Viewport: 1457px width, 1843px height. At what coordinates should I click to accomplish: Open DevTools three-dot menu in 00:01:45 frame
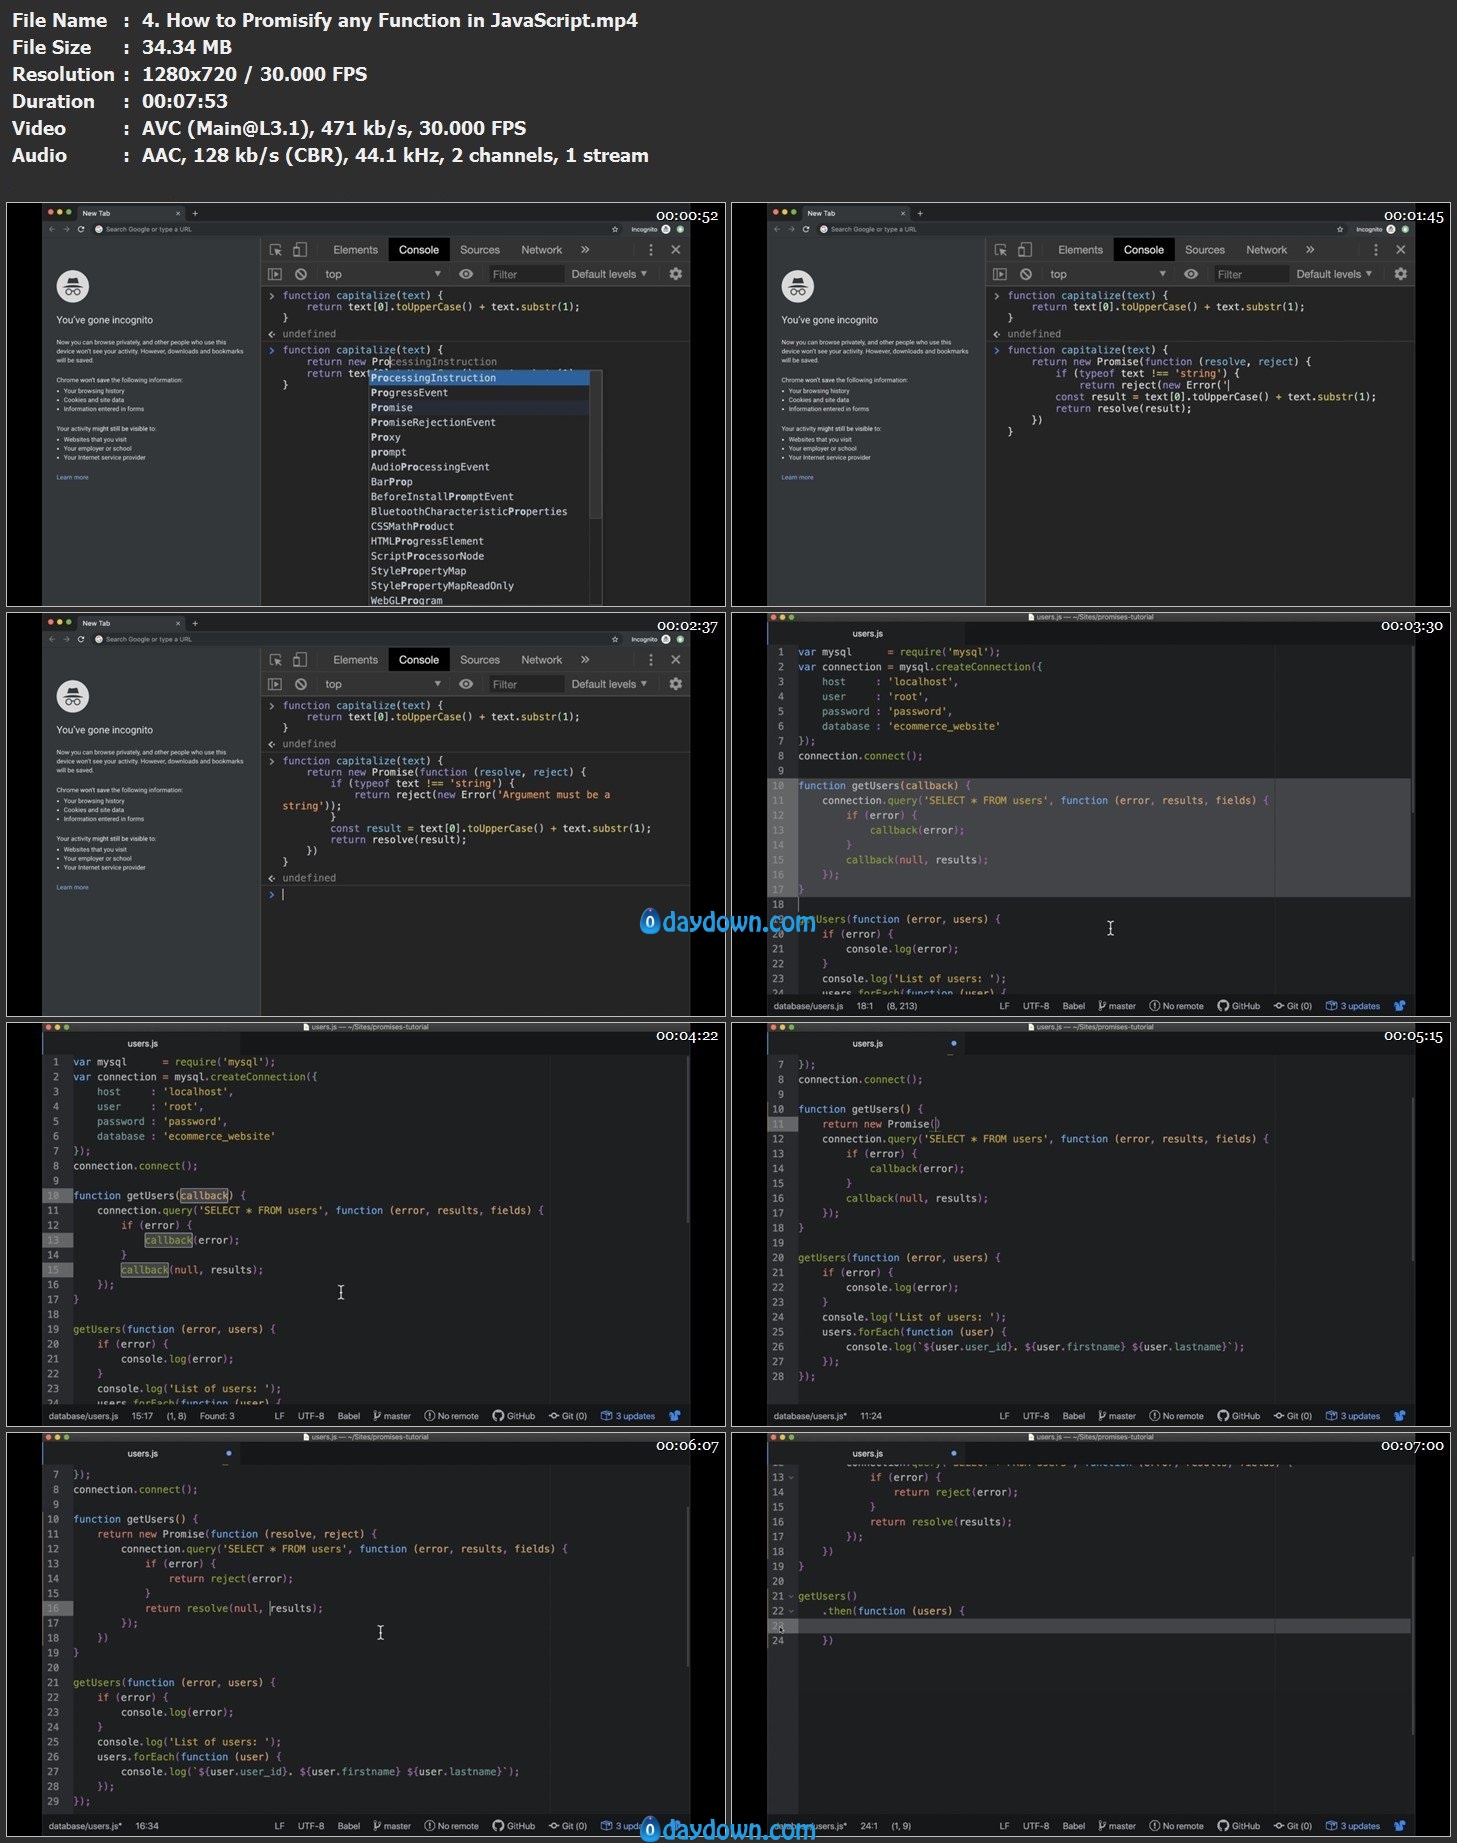coord(1376,250)
